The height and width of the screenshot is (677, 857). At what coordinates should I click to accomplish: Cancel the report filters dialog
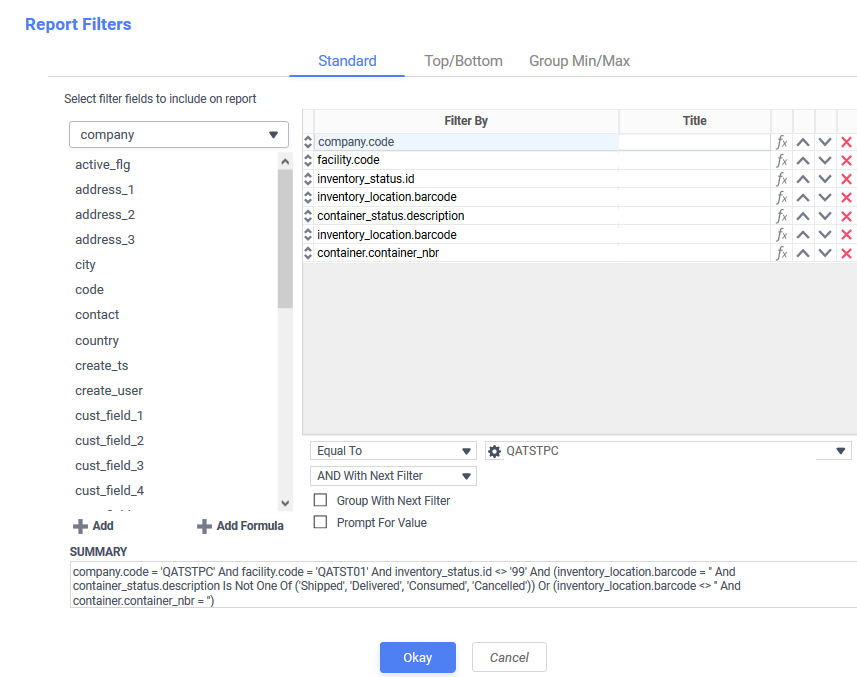coord(509,657)
